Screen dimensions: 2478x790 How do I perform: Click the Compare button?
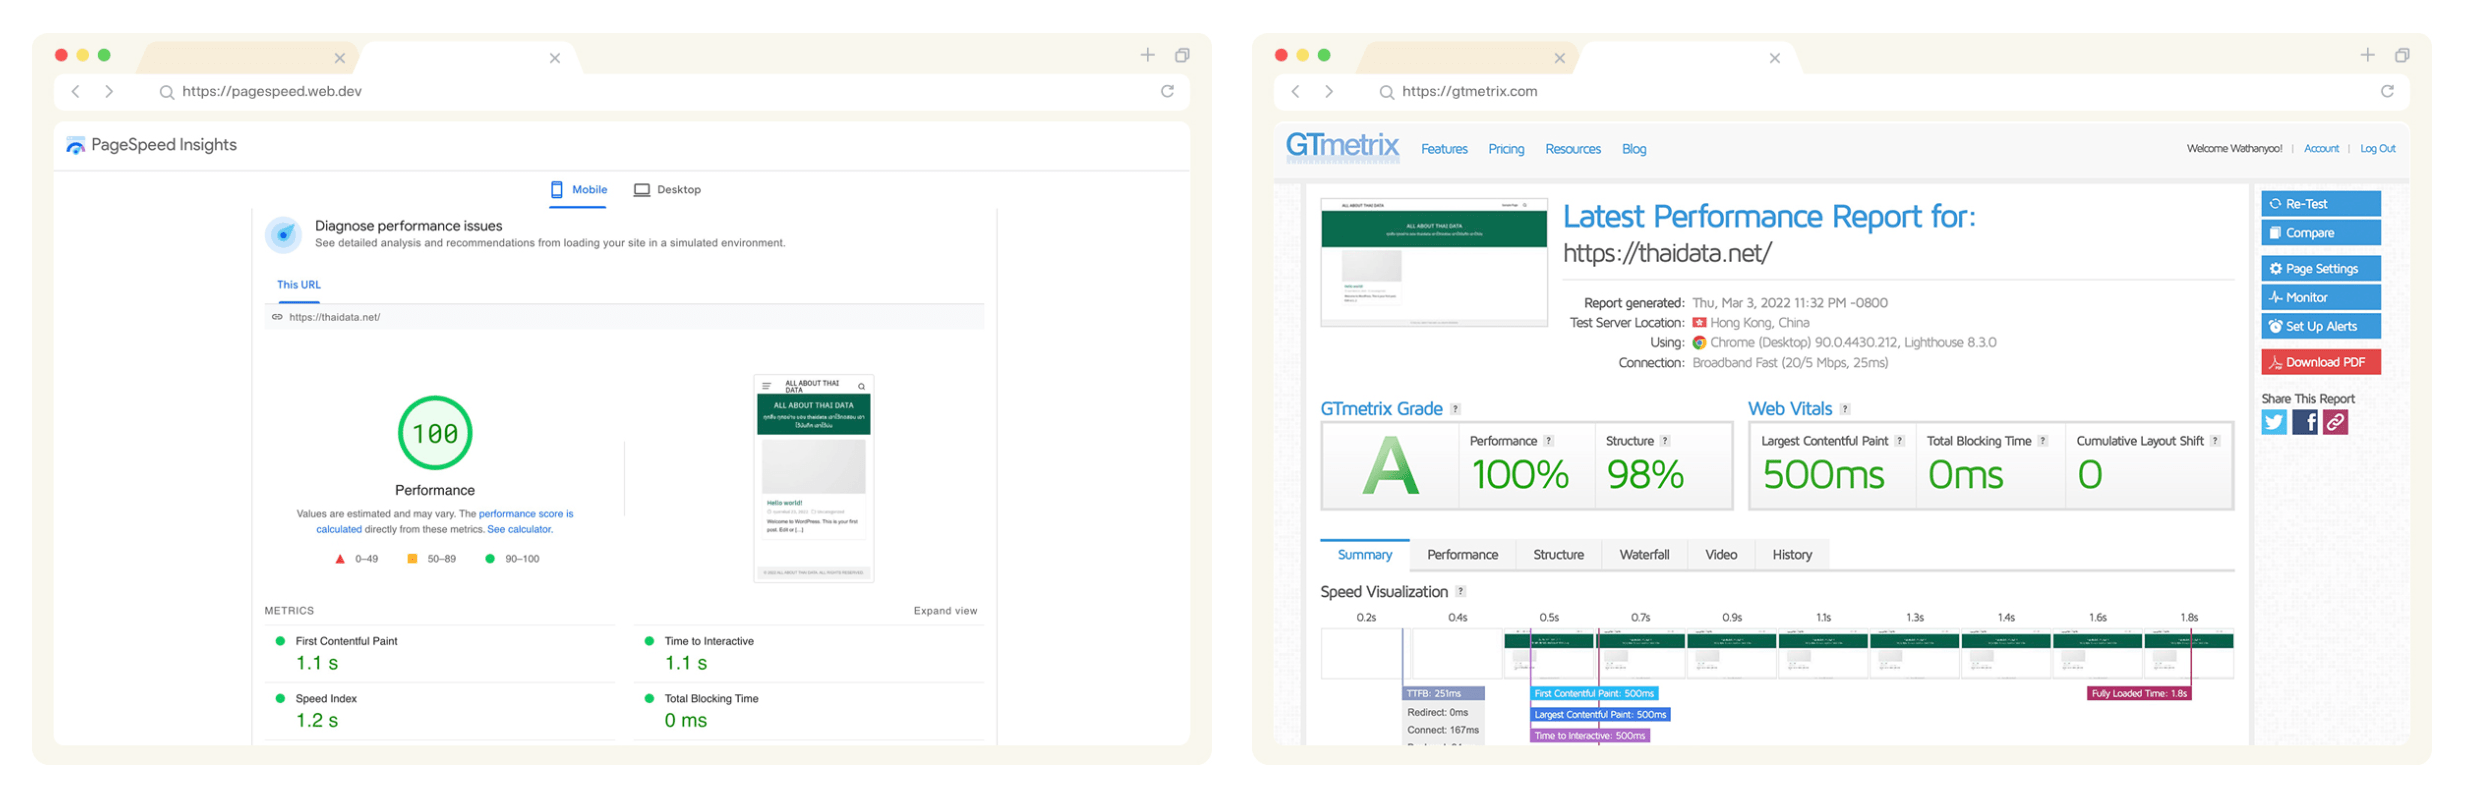2321,233
